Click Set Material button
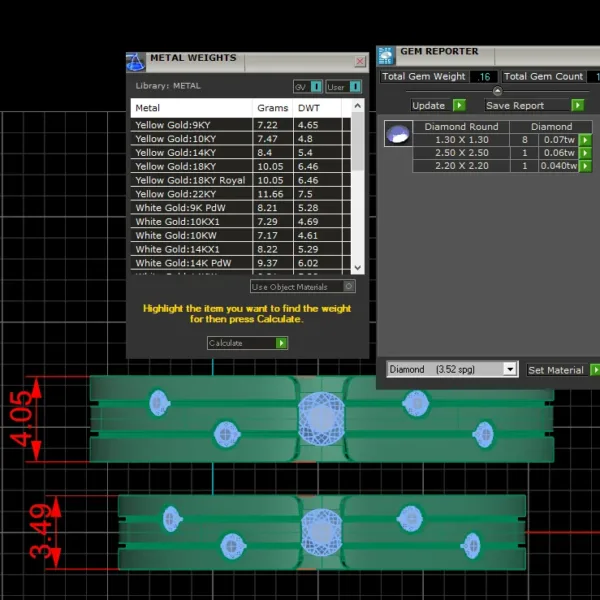 click(x=556, y=370)
